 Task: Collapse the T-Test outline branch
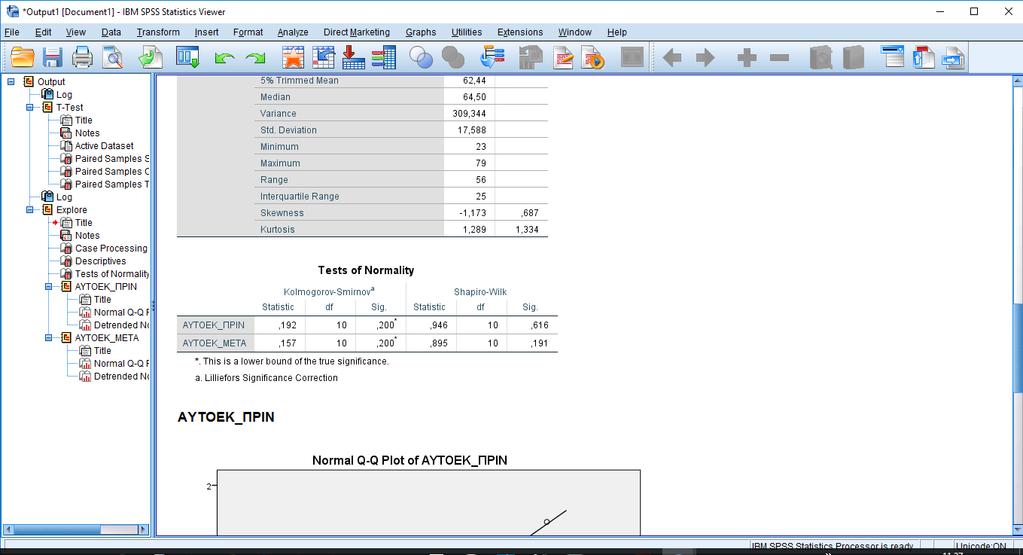tap(30, 107)
